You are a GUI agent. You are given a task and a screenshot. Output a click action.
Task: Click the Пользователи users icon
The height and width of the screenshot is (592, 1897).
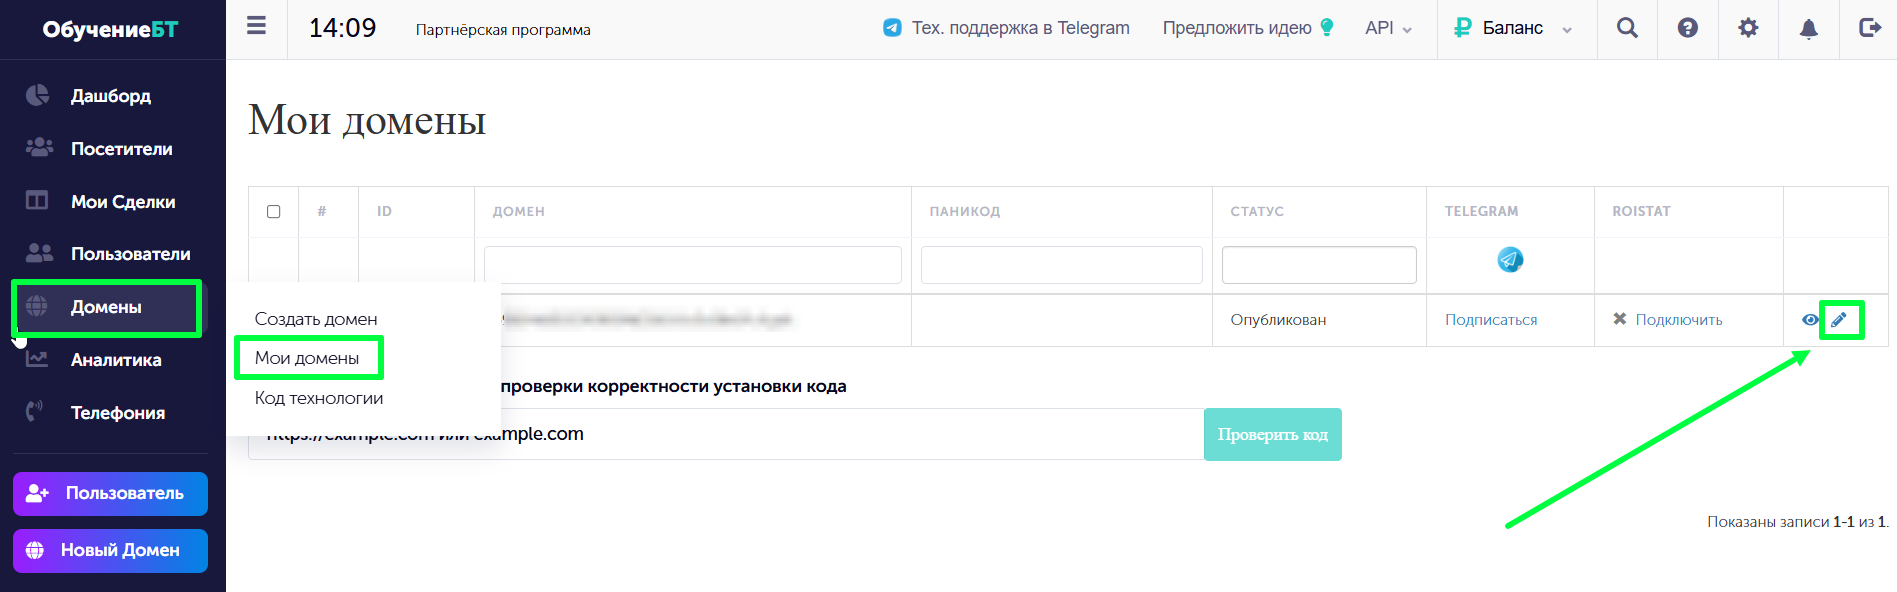(x=39, y=252)
